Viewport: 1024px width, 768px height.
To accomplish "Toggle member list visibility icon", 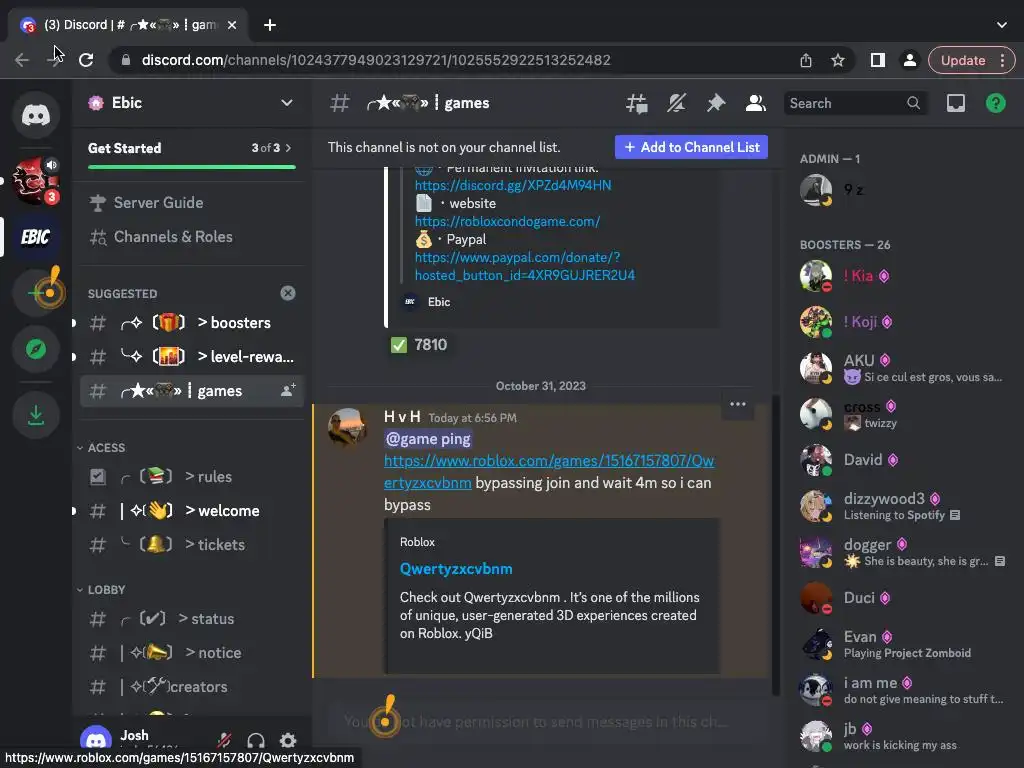I will 756,103.
